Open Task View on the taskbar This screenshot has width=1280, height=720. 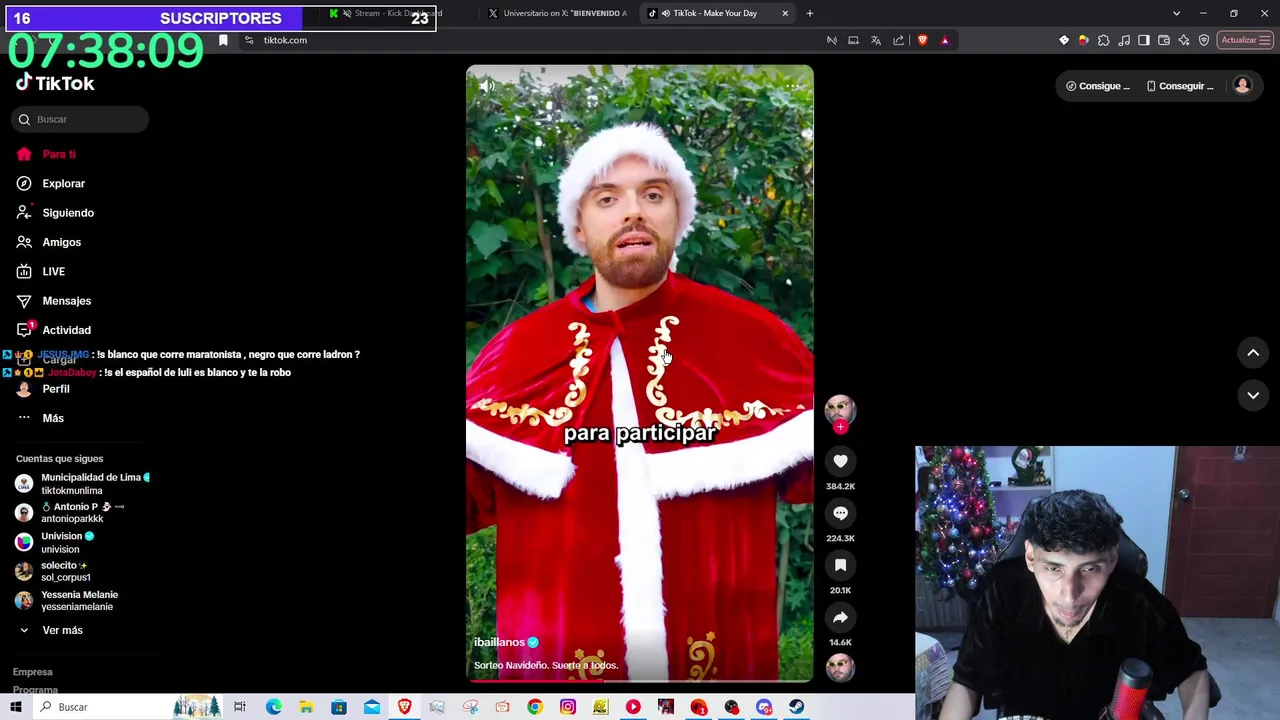pos(240,707)
